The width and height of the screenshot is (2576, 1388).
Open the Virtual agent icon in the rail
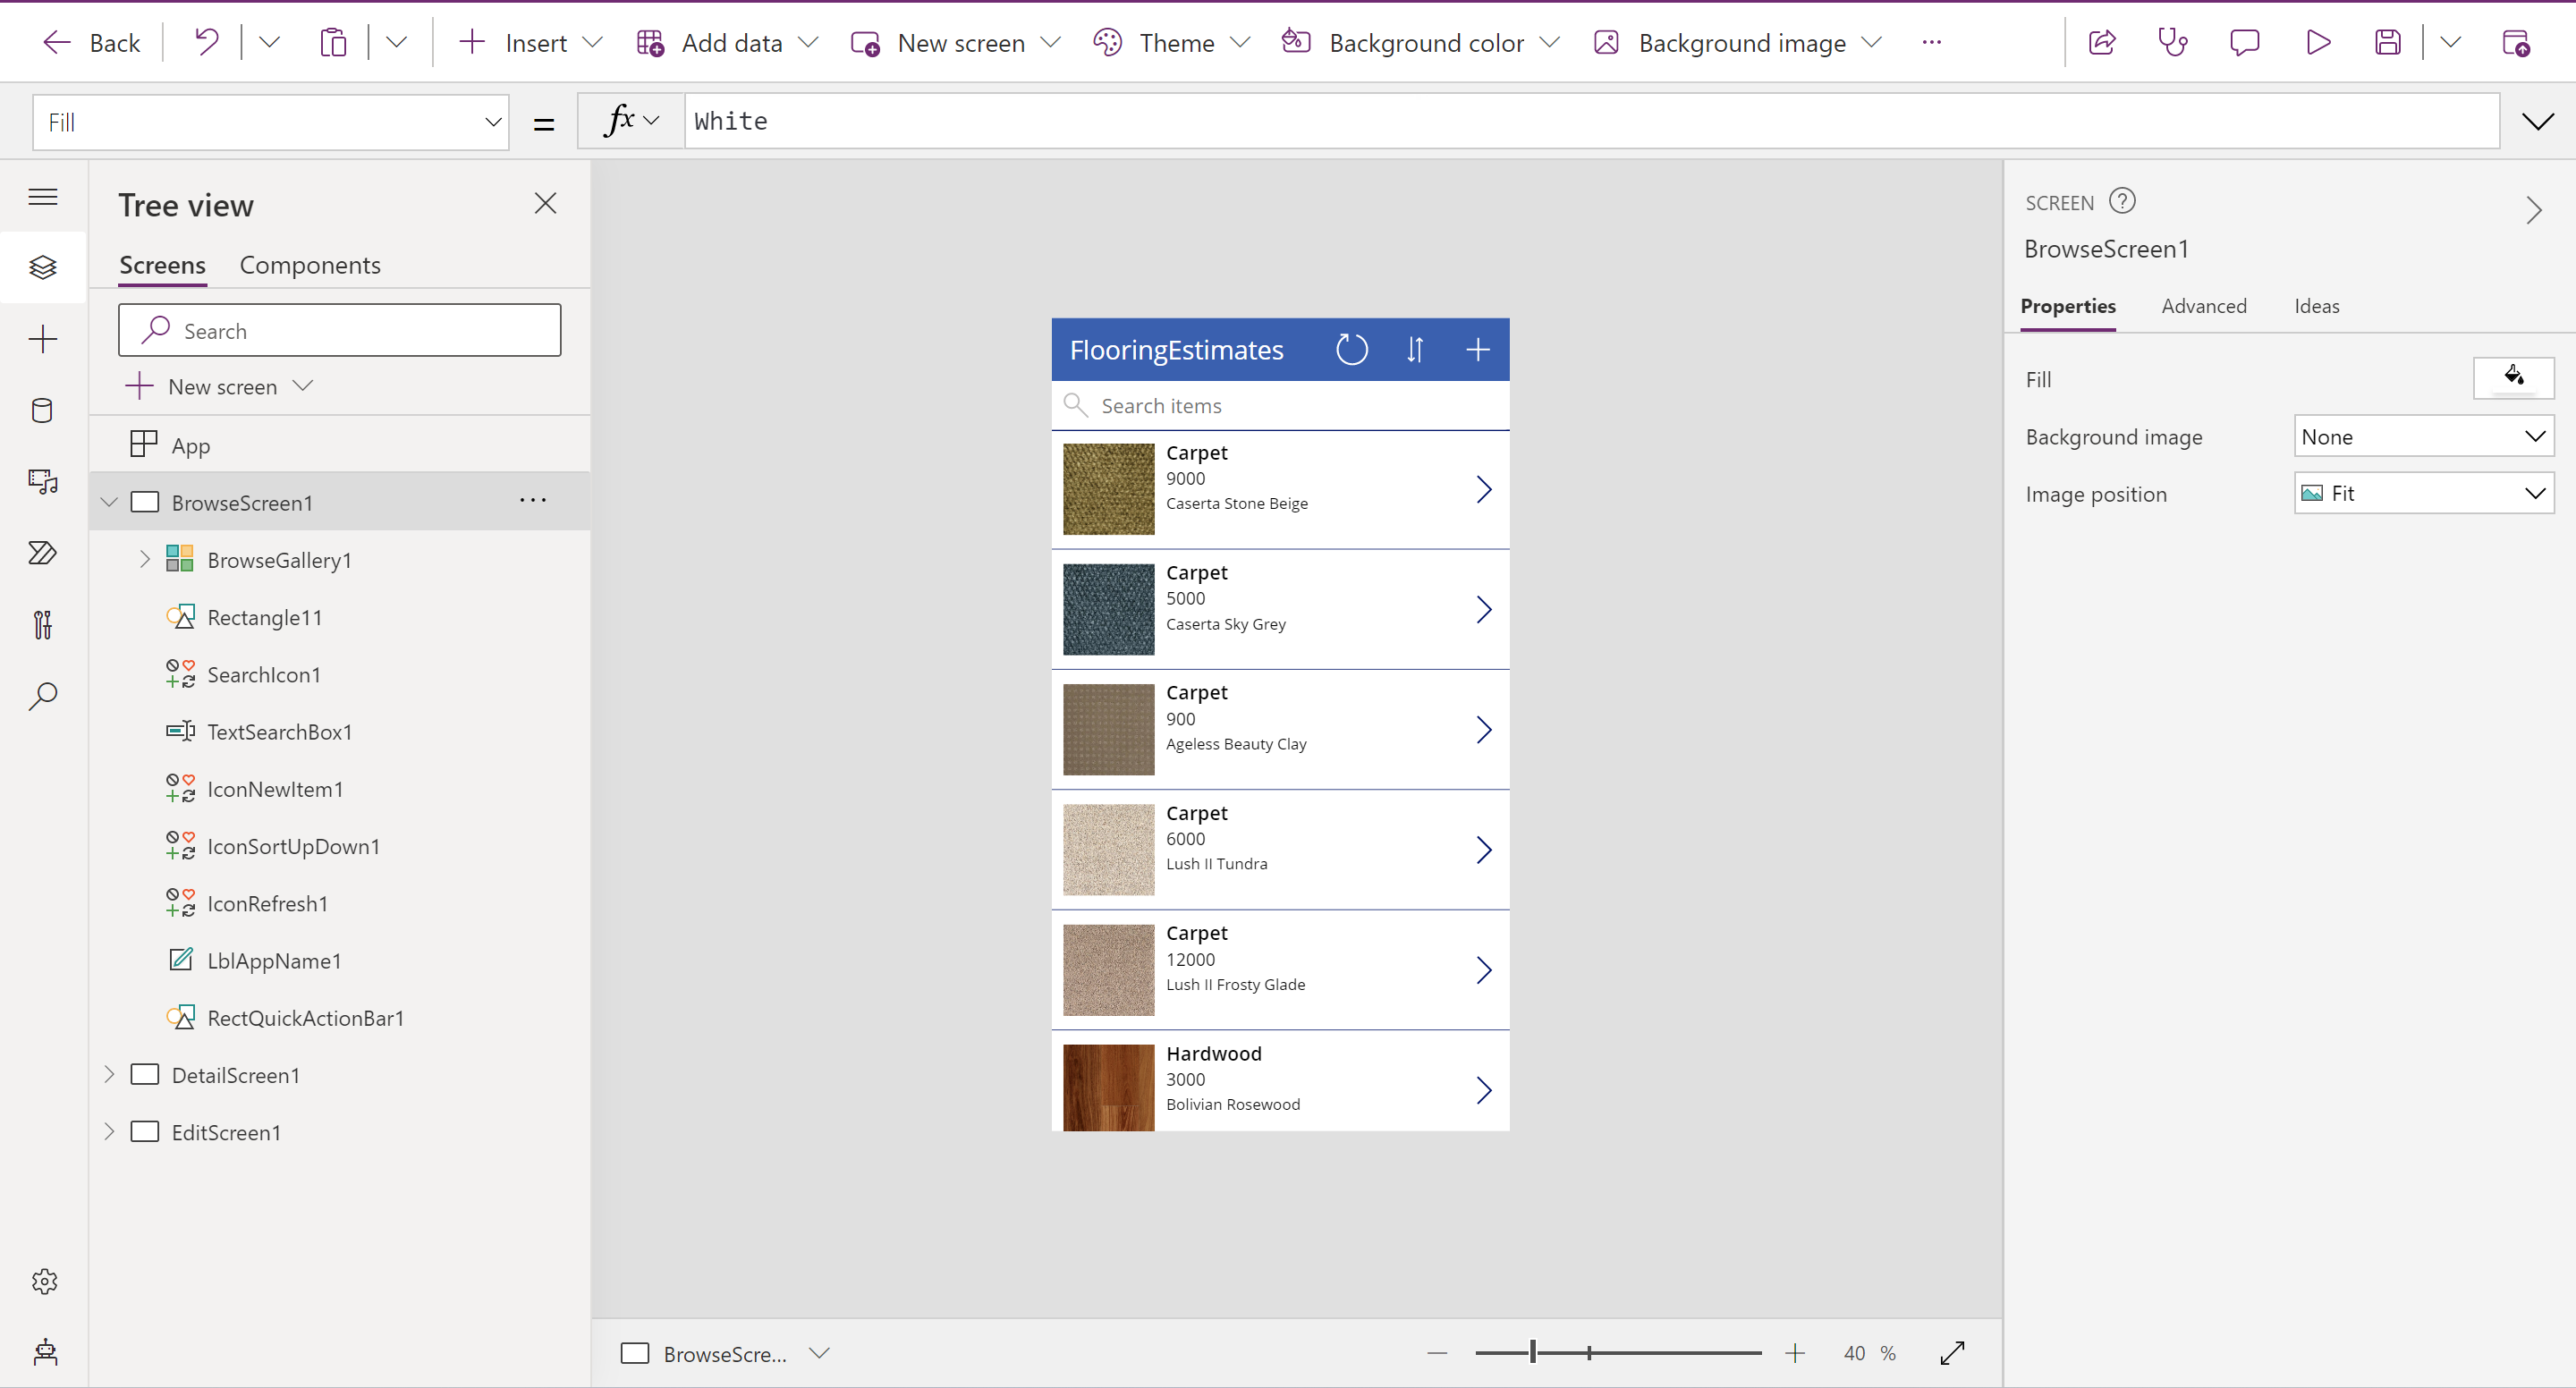coord(45,1352)
